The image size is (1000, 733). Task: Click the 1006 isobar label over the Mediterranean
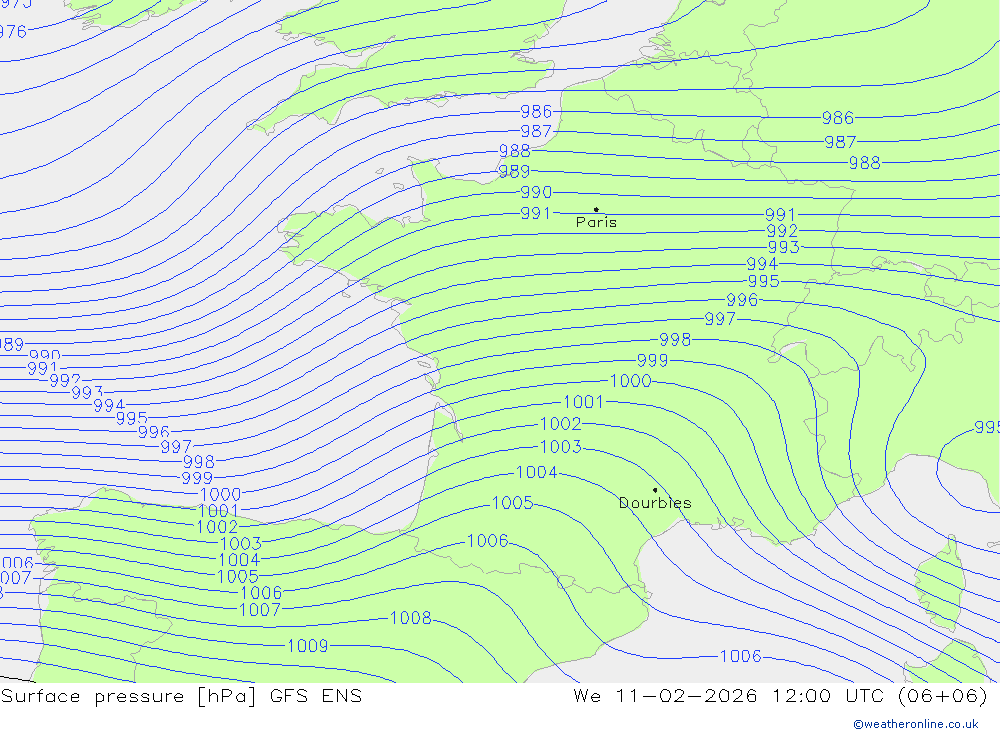(x=740, y=656)
